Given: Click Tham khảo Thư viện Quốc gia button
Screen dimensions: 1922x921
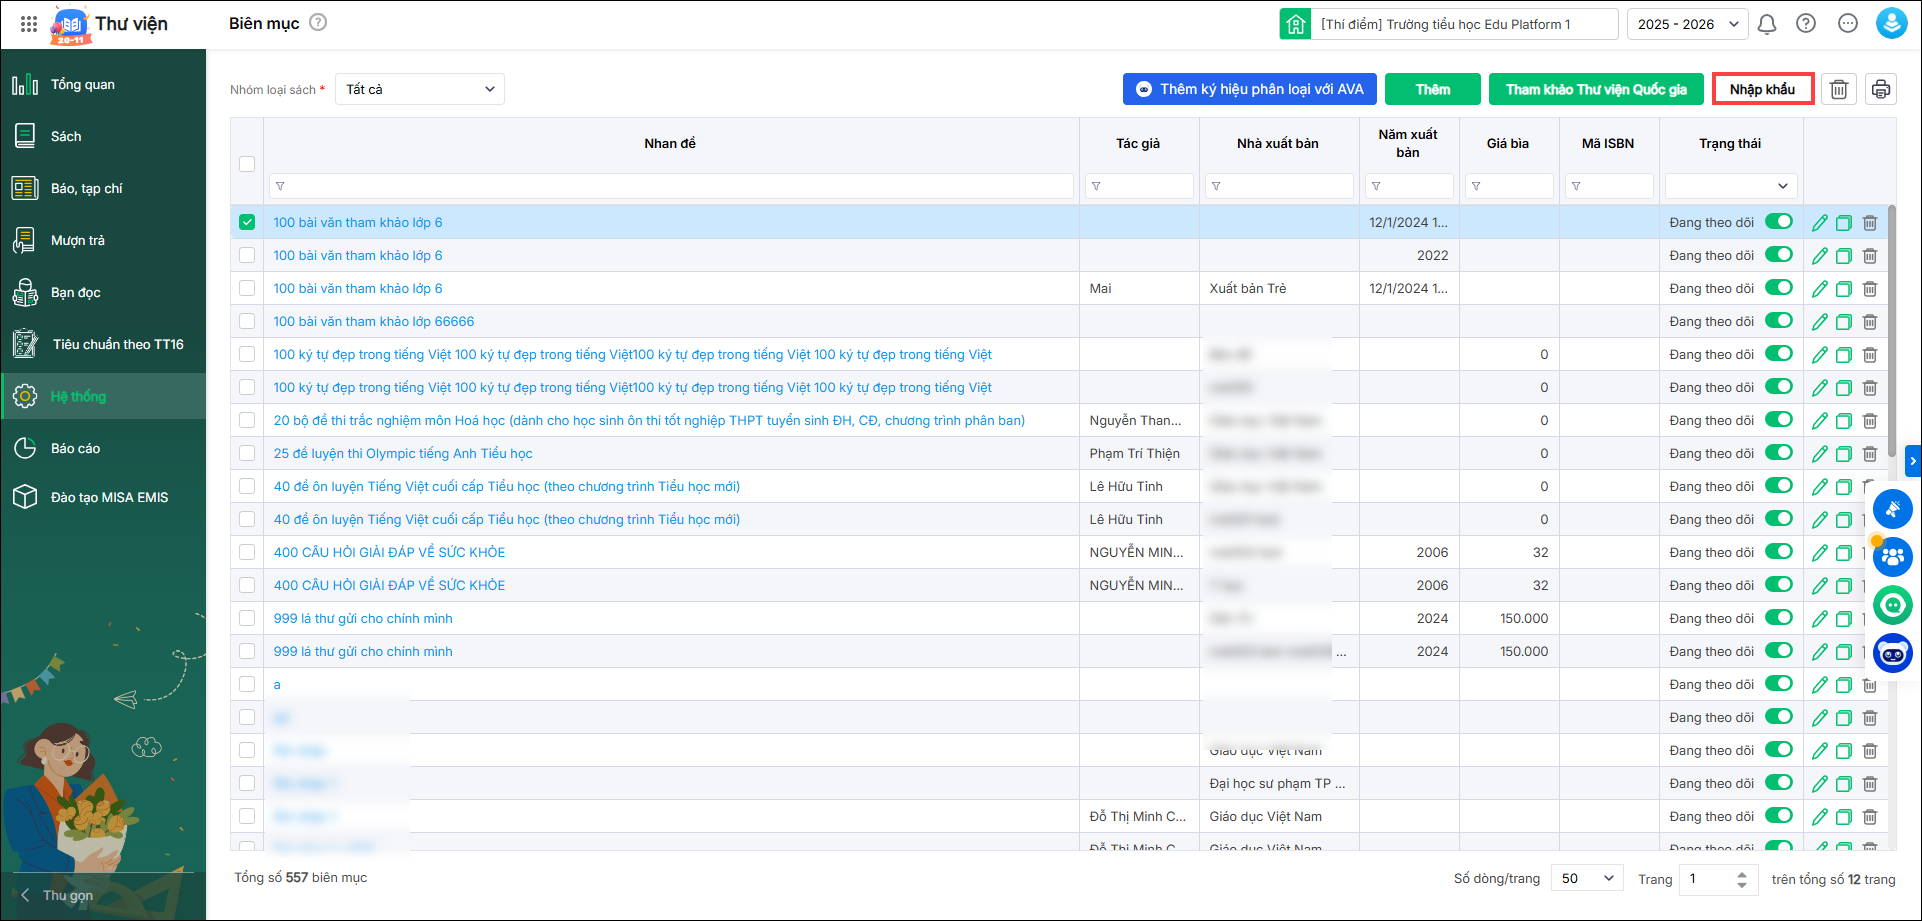Looking at the screenshot, I should pyautogui.click(x=1596, y=89).
